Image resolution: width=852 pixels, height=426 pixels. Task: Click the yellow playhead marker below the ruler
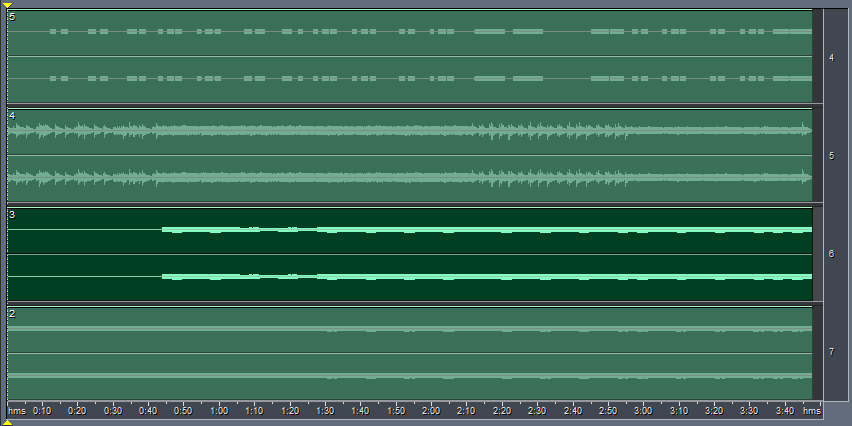[8, 423]
